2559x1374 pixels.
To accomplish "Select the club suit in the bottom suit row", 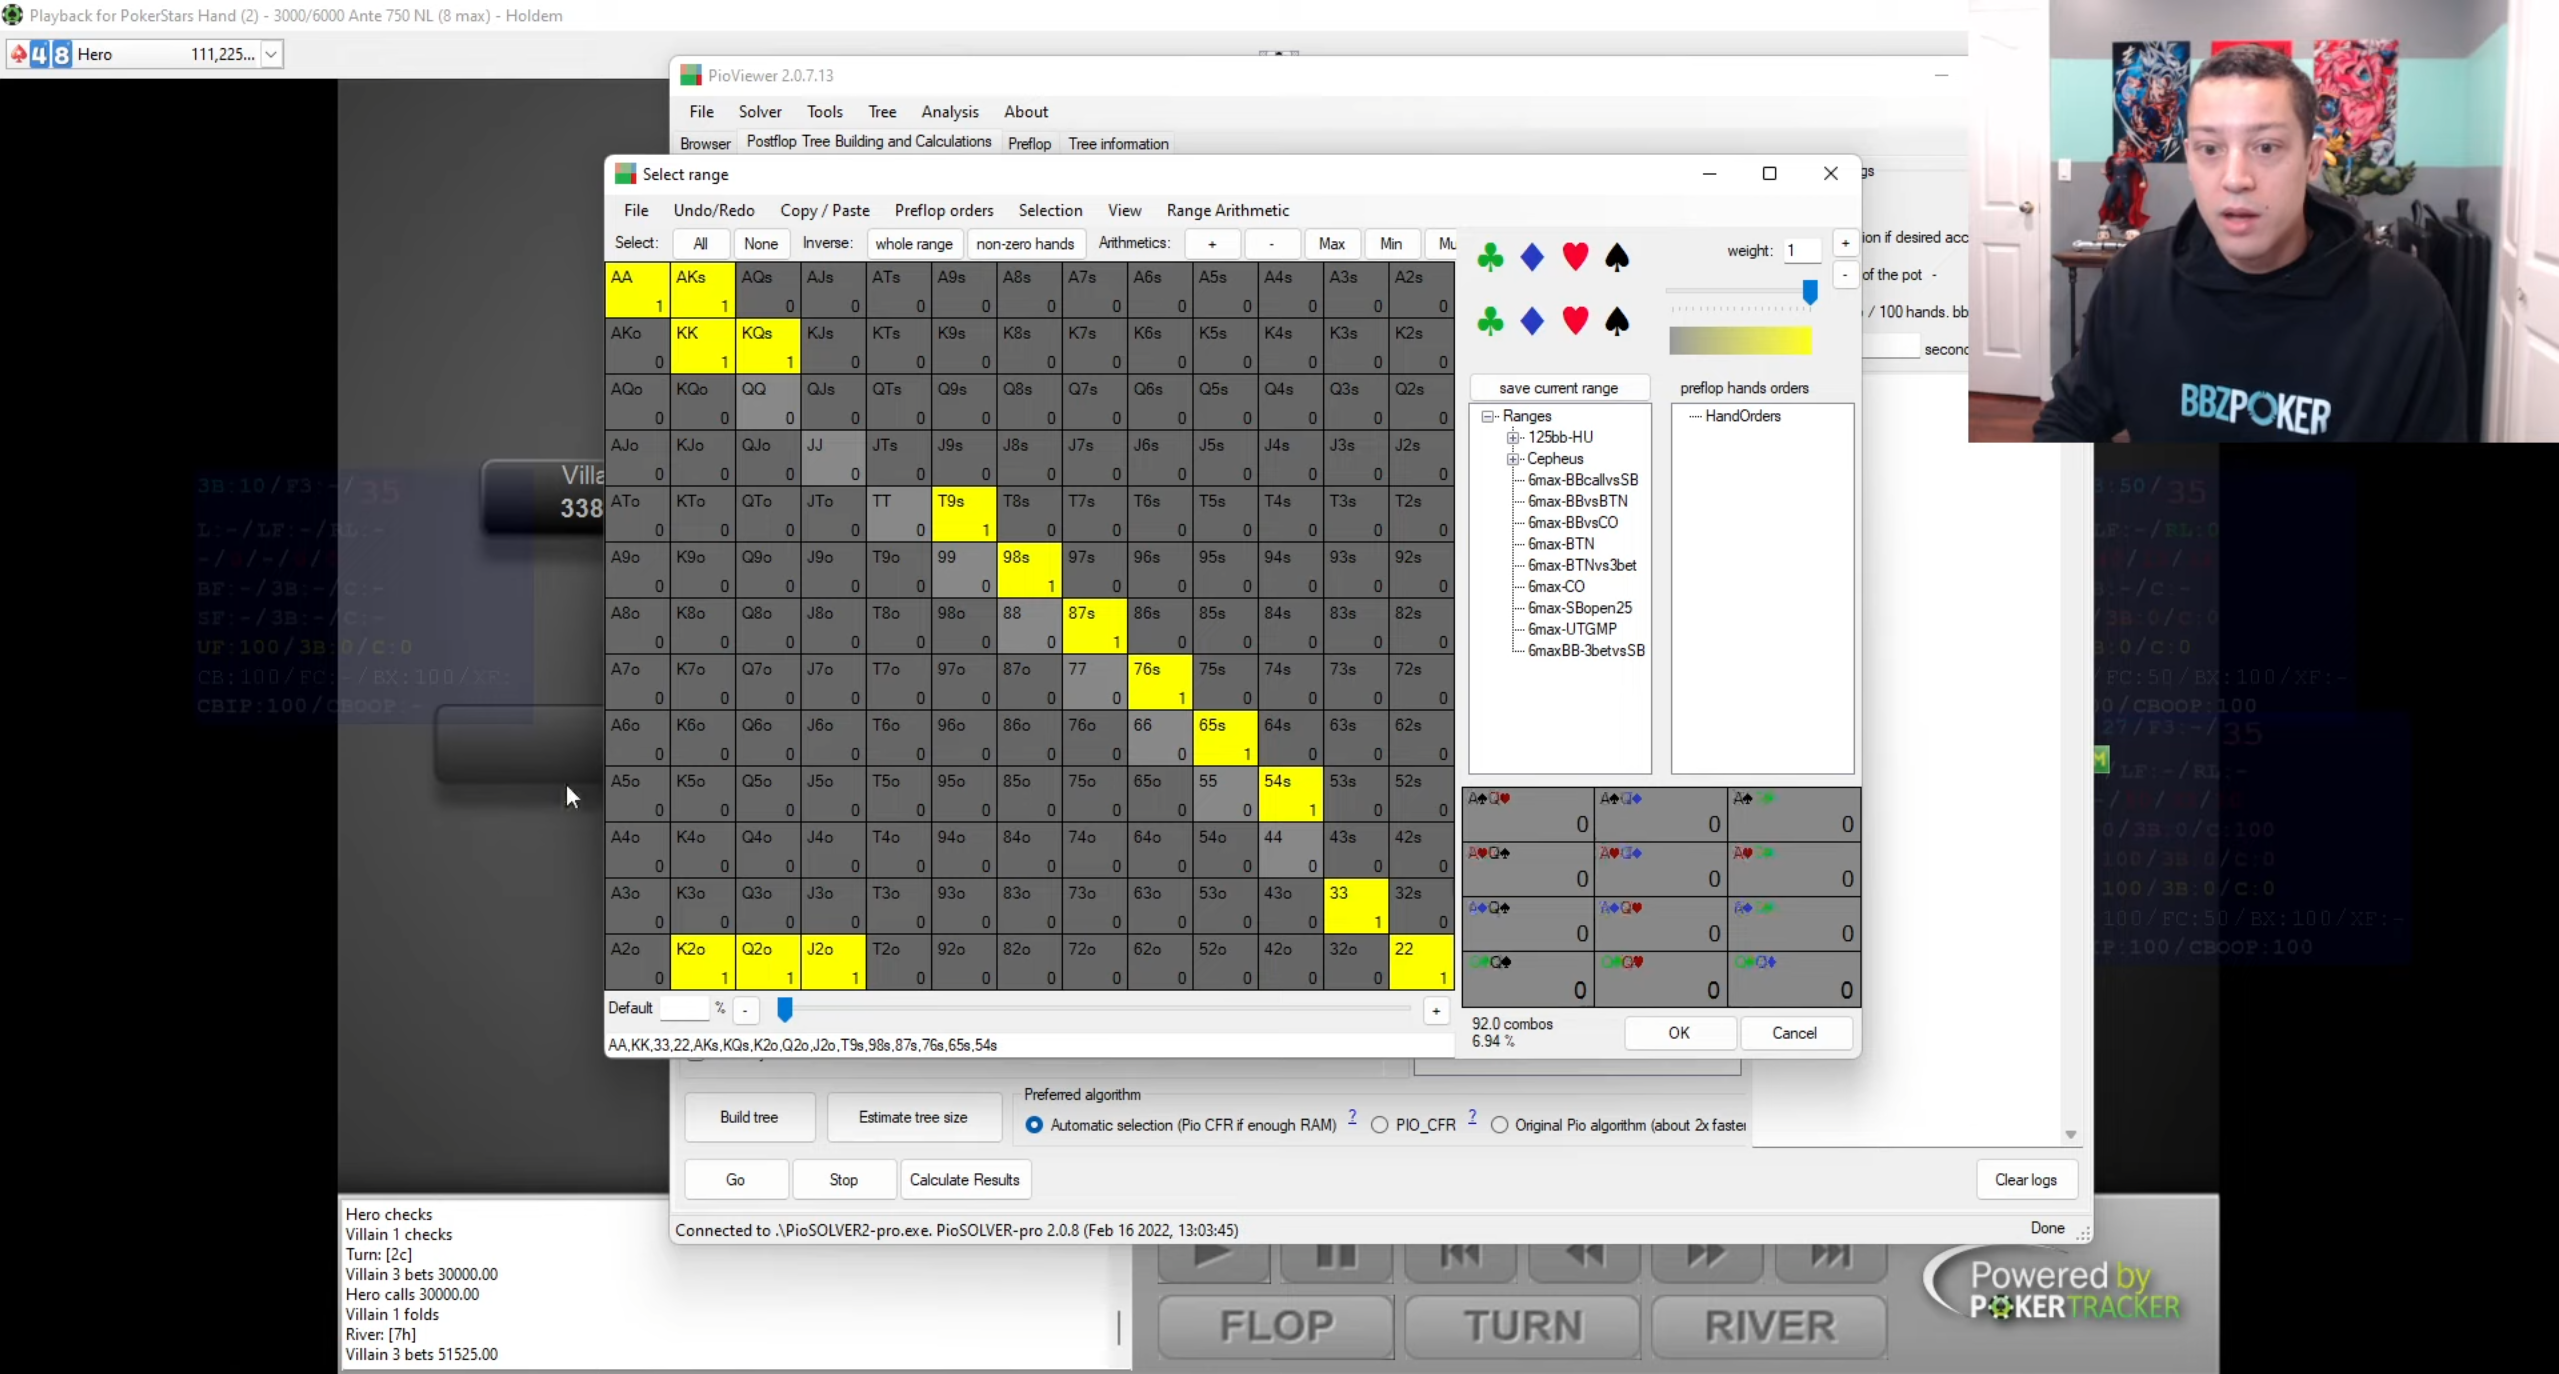I will click(1489, 321).
